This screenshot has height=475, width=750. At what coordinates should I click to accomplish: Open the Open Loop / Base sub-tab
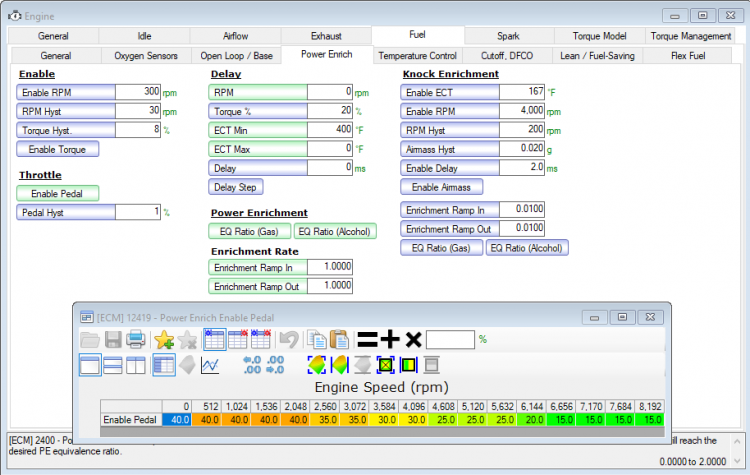click(x=236, y=55)
